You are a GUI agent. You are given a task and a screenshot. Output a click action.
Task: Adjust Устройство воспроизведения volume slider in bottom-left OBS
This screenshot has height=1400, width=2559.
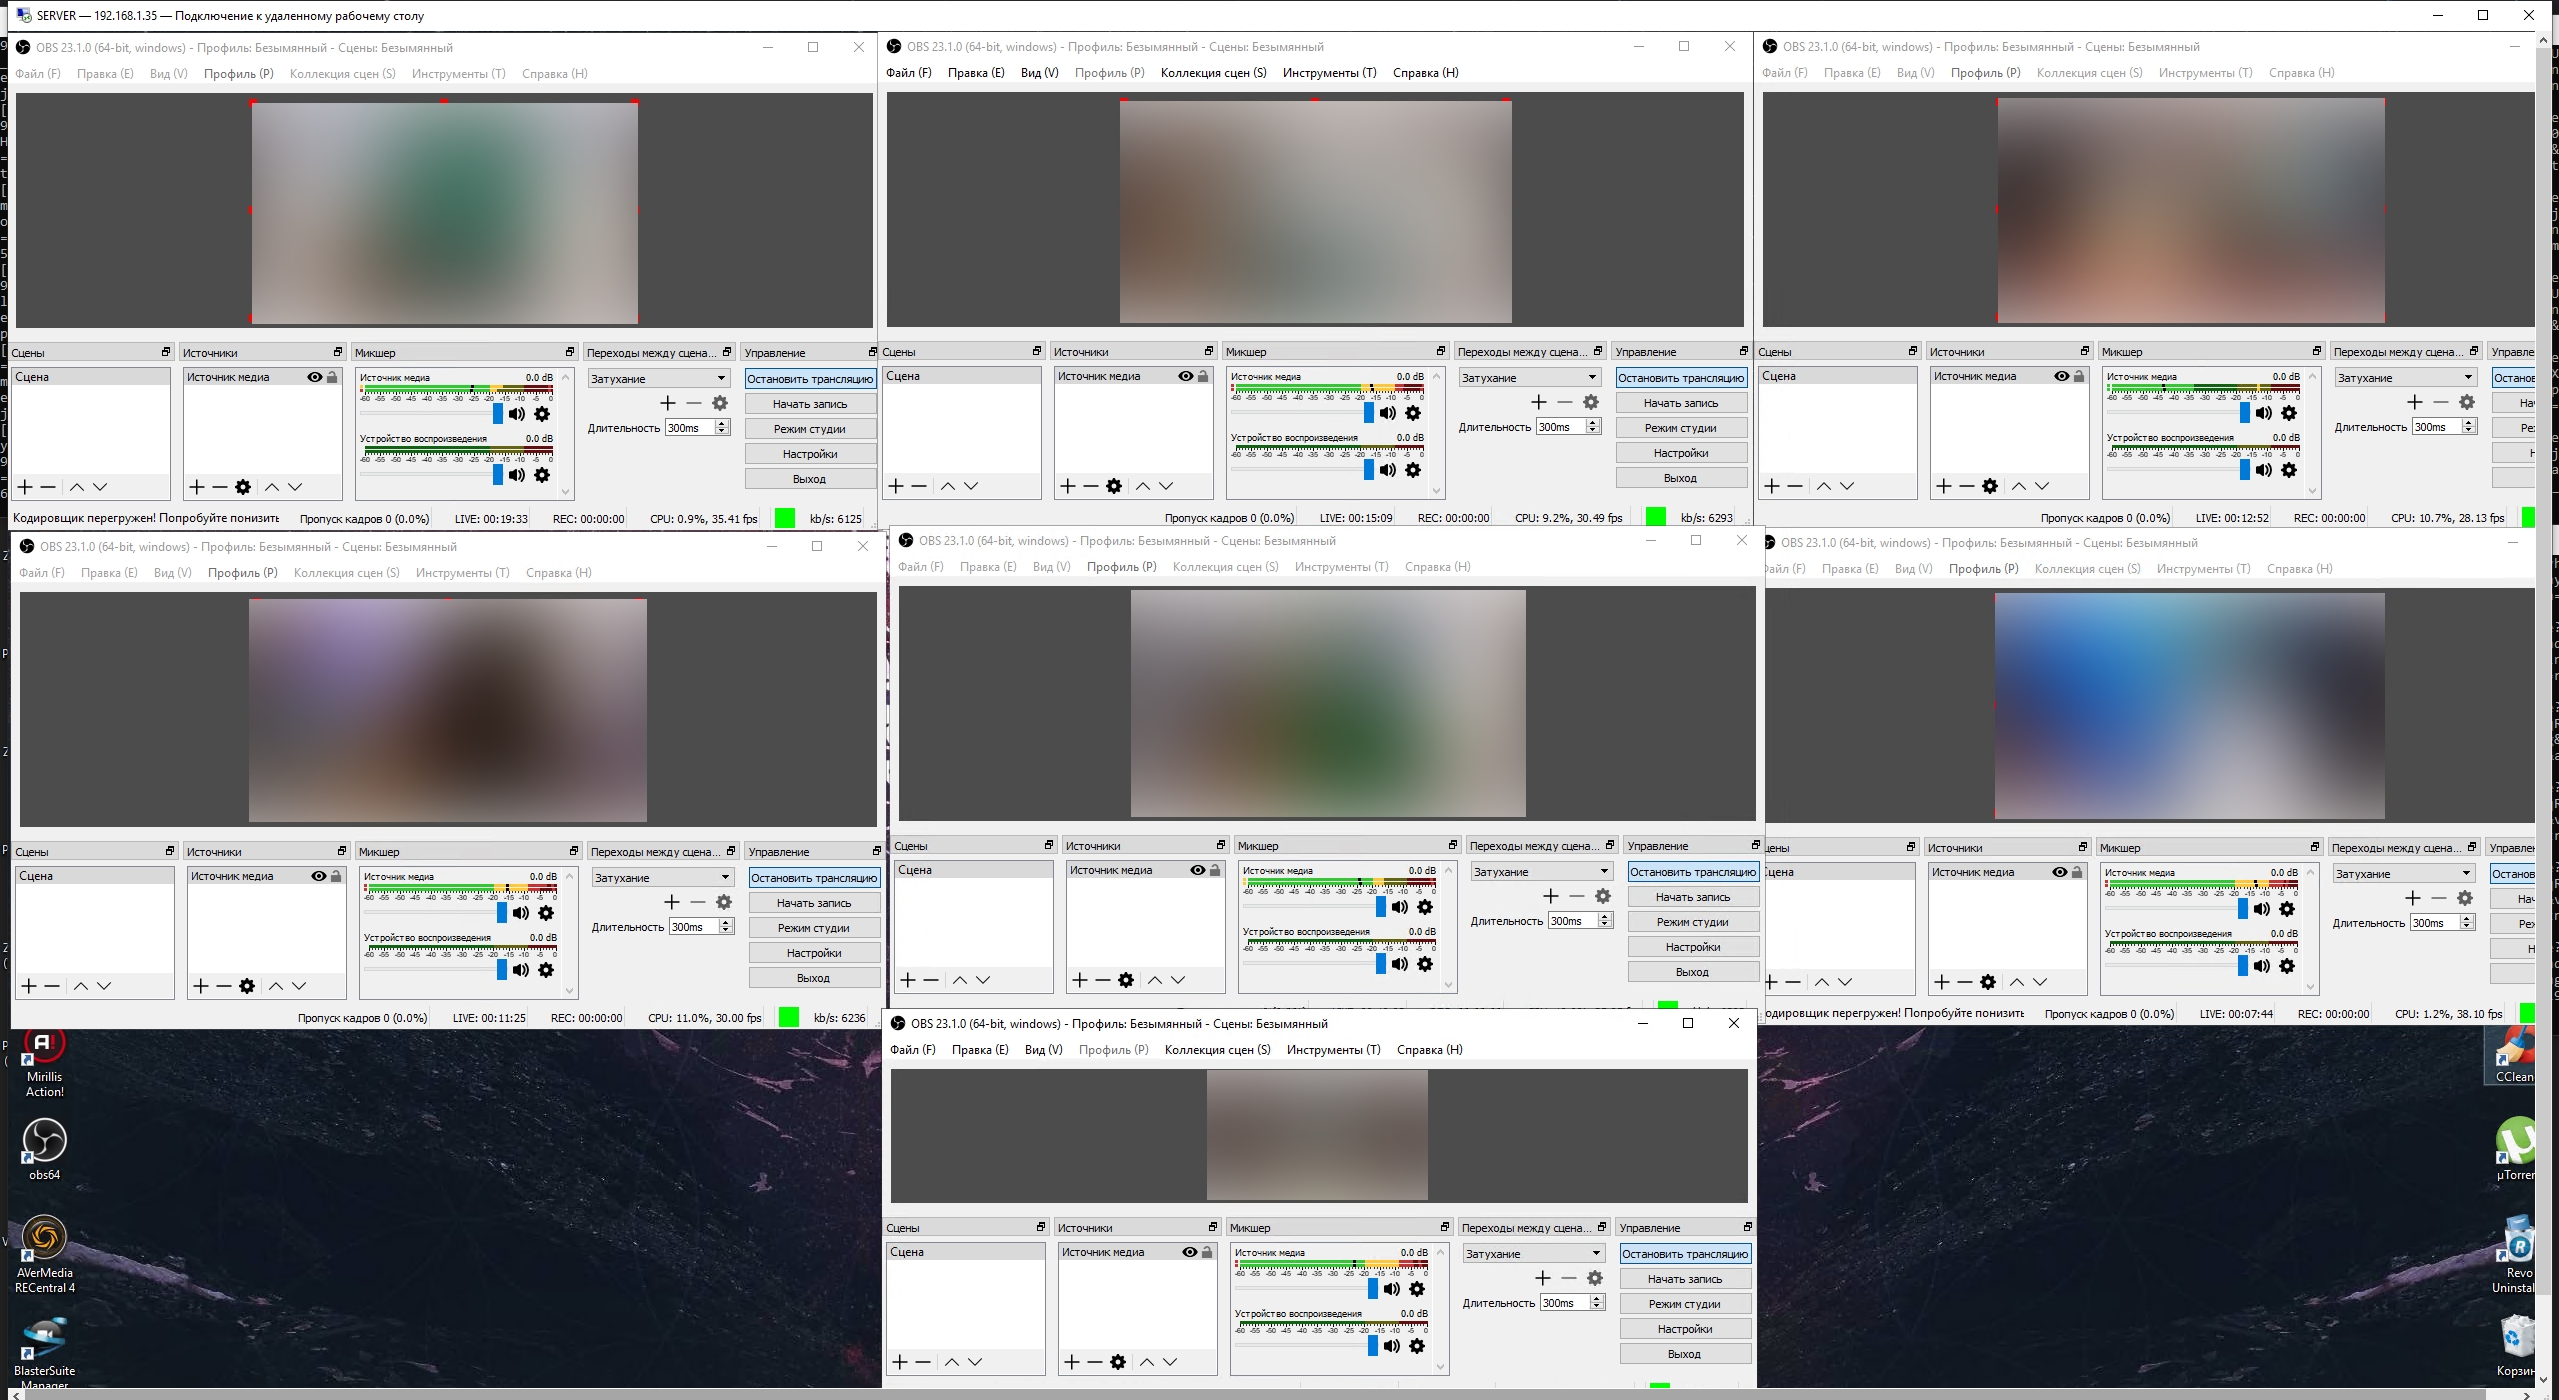tap(502, 969)
